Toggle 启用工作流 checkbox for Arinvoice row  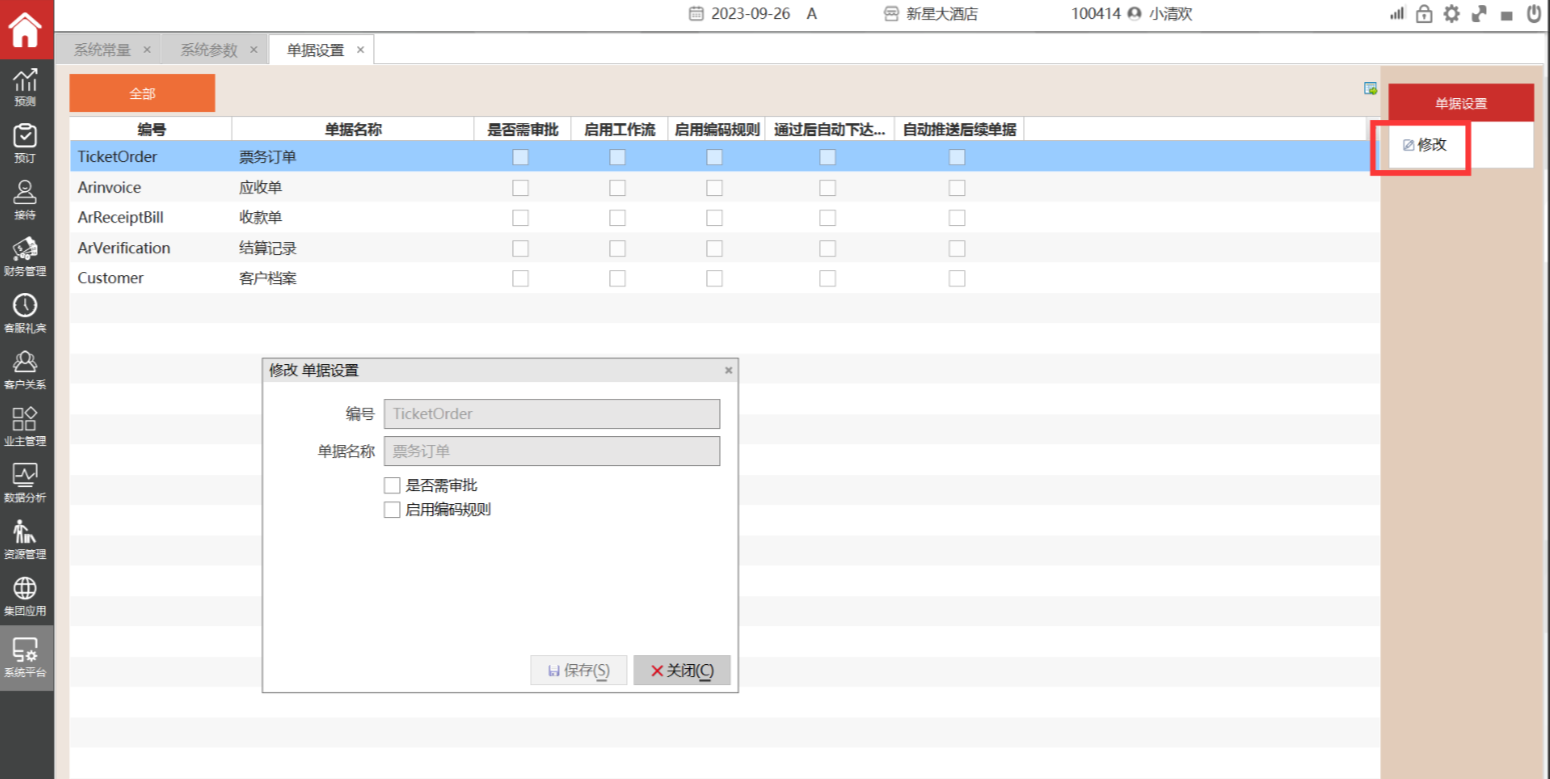pyautogui.click(x=618, y=188)
